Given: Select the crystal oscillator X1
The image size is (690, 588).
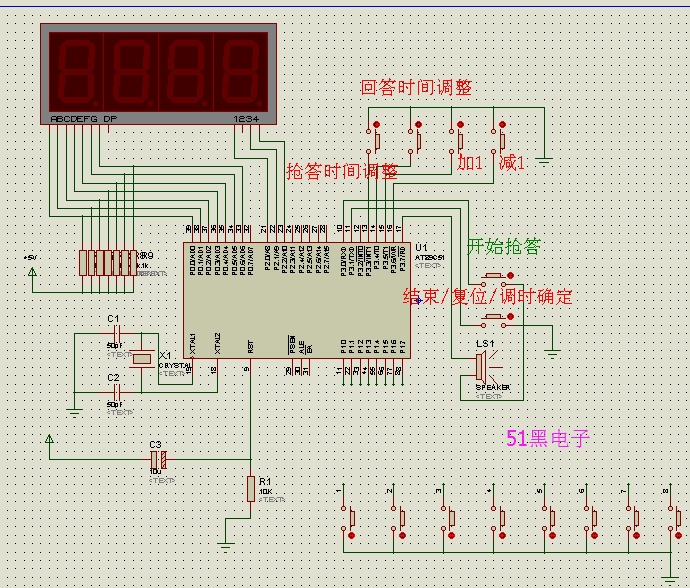Looking at the screenshot, I should (142, 360).
